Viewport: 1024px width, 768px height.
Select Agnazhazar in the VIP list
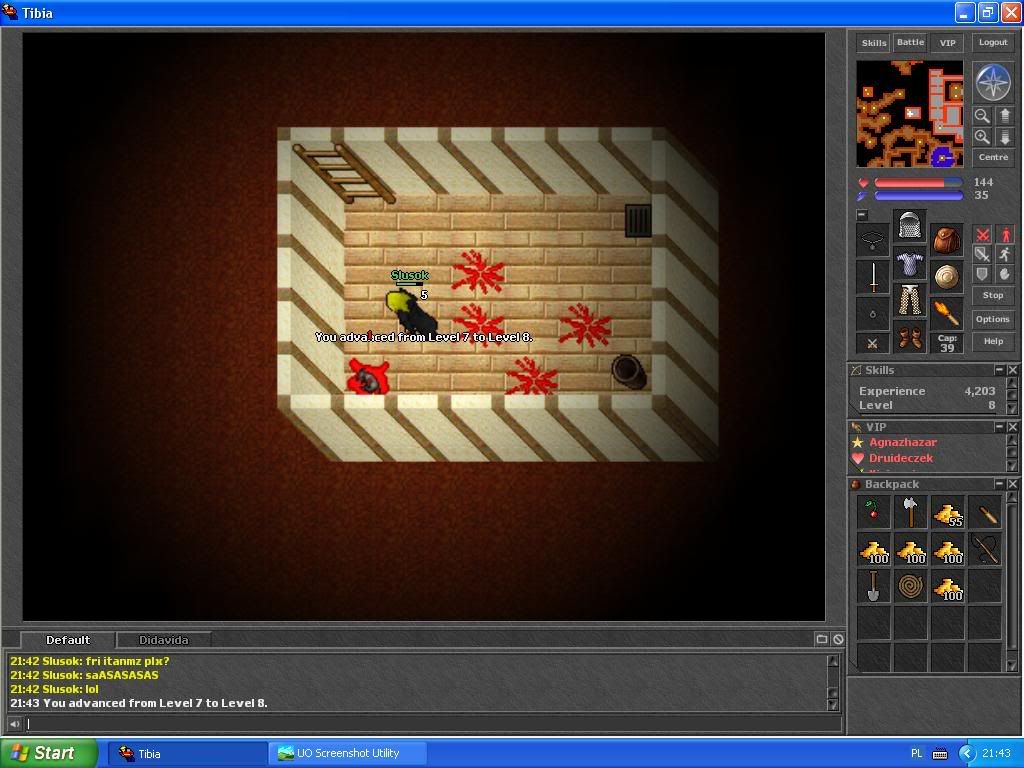coord(903,442)
